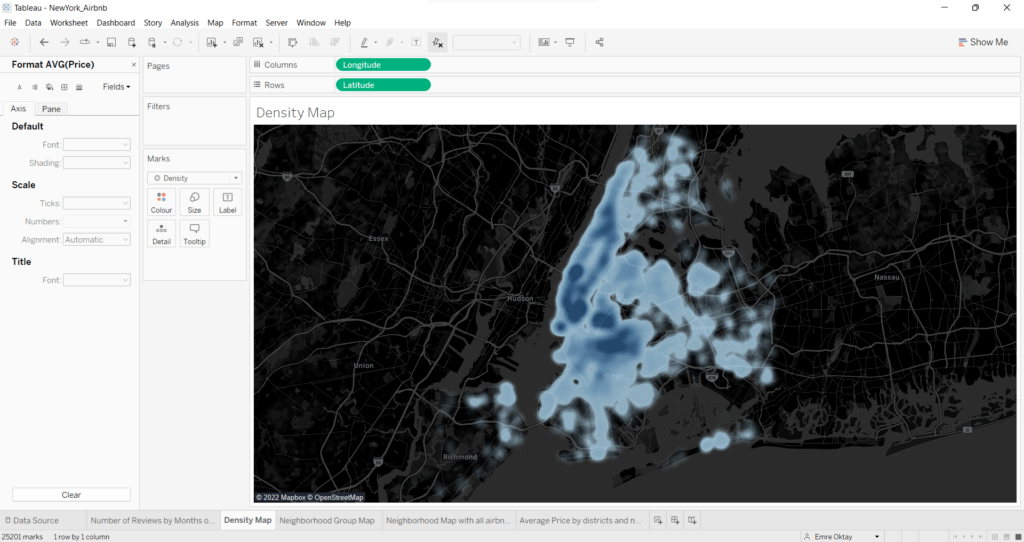
Task: Click the Share icon in toolbar
Action: point(599,42)
